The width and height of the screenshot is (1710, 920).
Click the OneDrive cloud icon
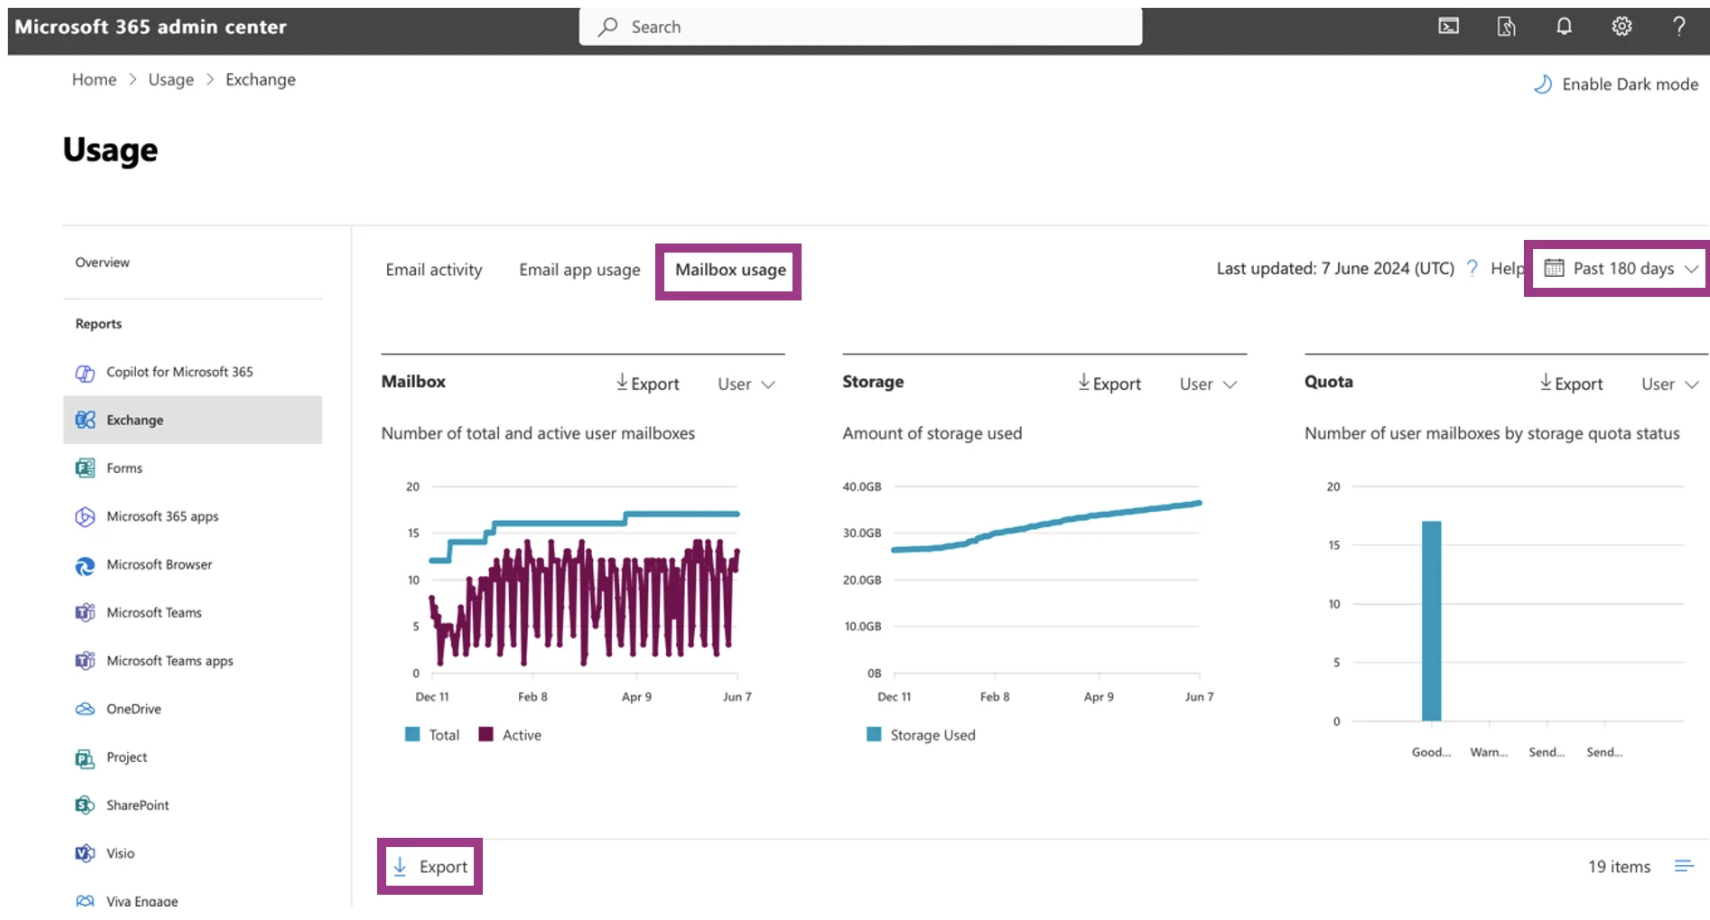point(85,709)
